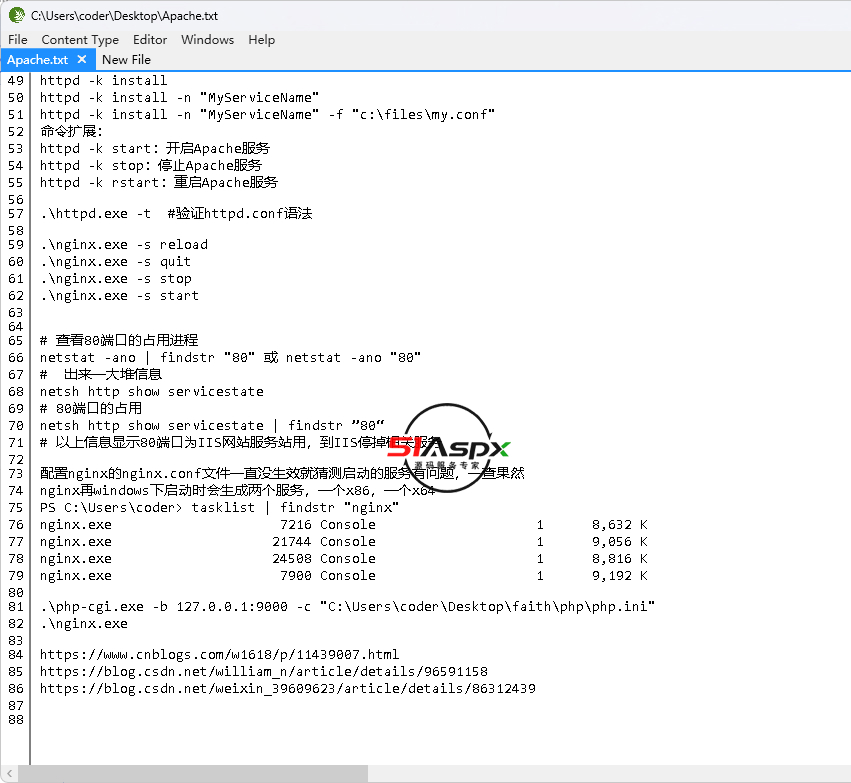The height and width of the screenshot is (783, 851).
Task: Click the horizontal scrollbar thumb
Action: pos(193,774)
